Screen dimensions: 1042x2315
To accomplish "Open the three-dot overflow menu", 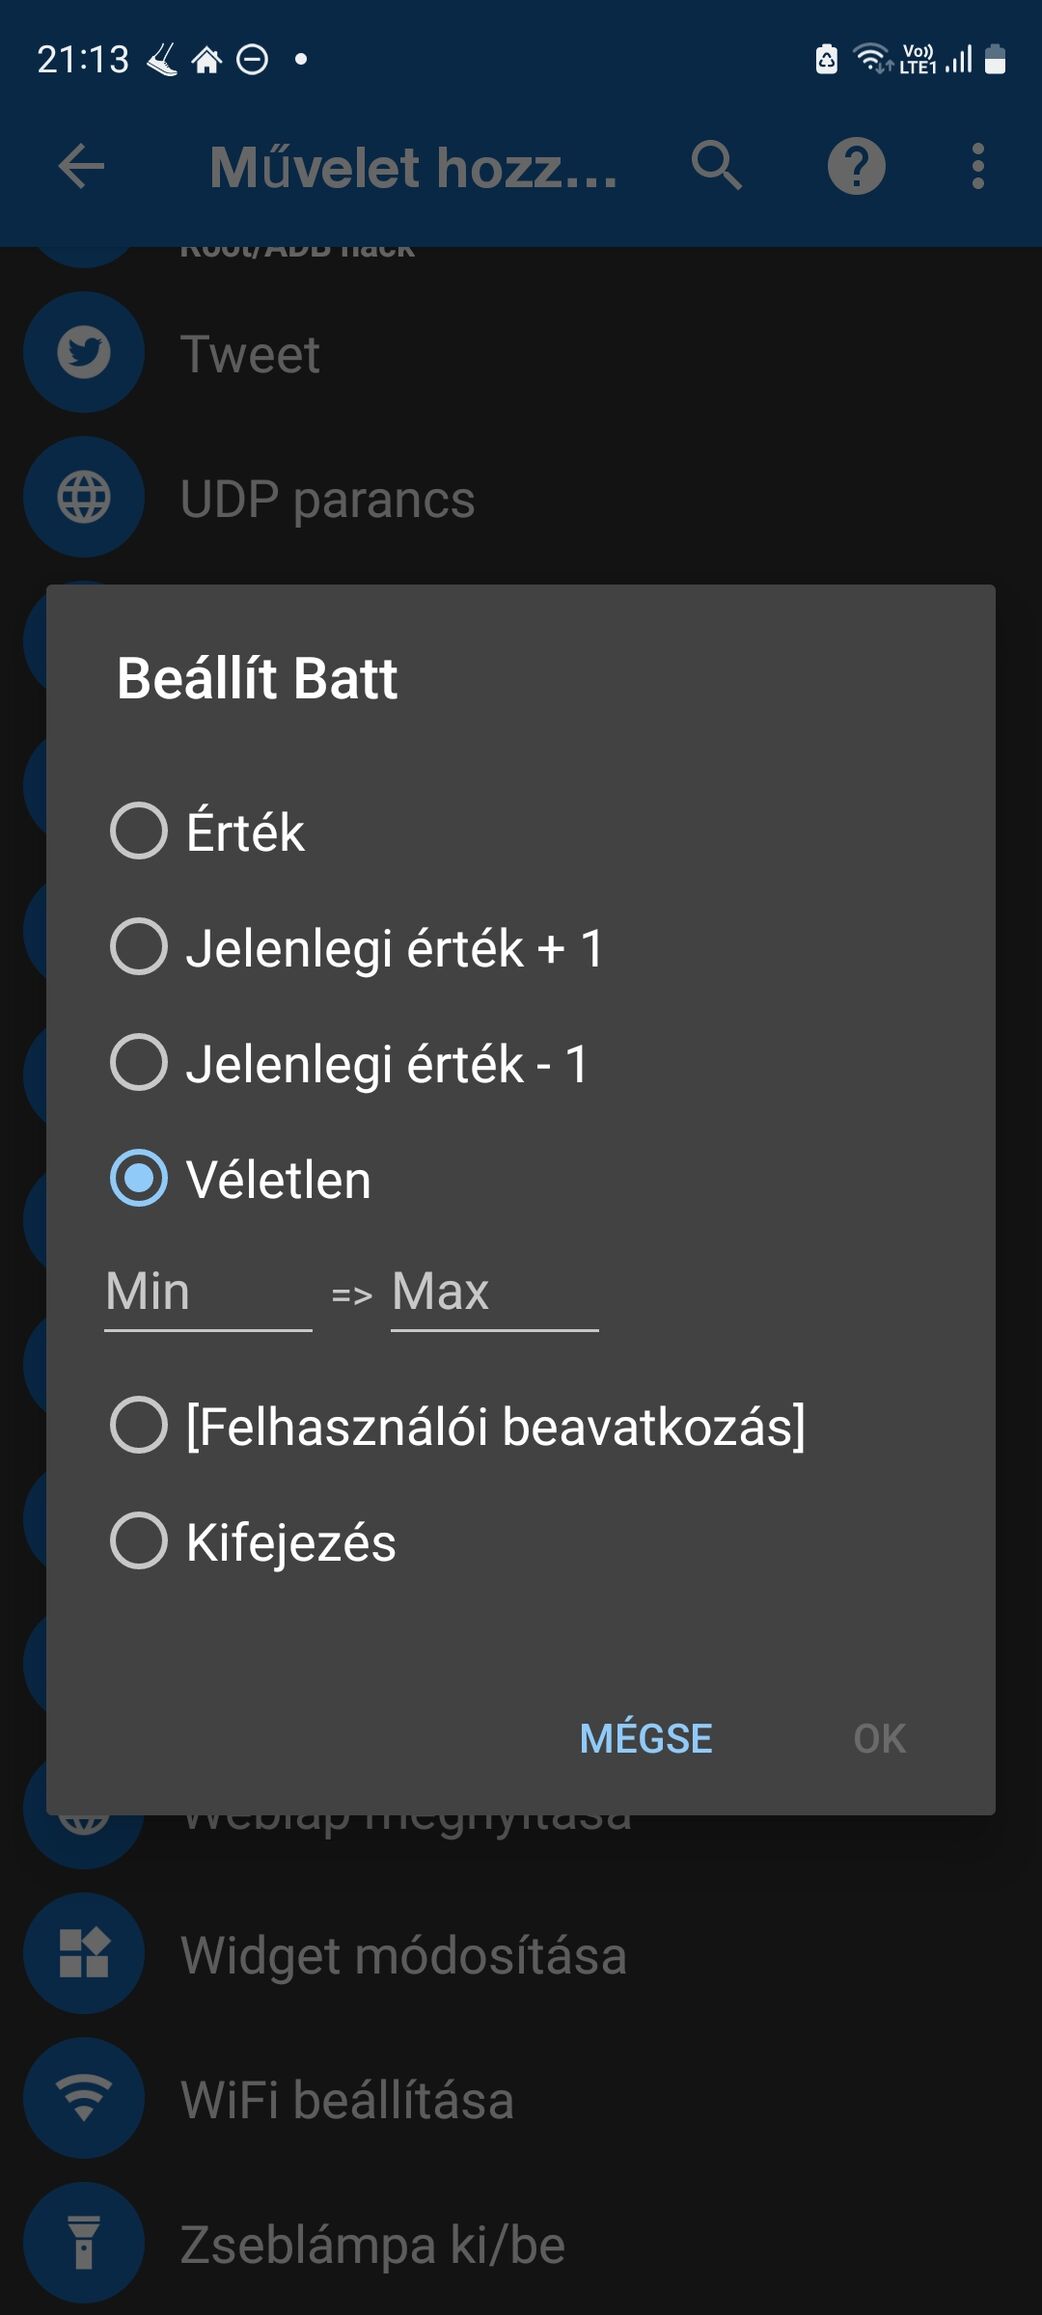I will tap(978, 166).
